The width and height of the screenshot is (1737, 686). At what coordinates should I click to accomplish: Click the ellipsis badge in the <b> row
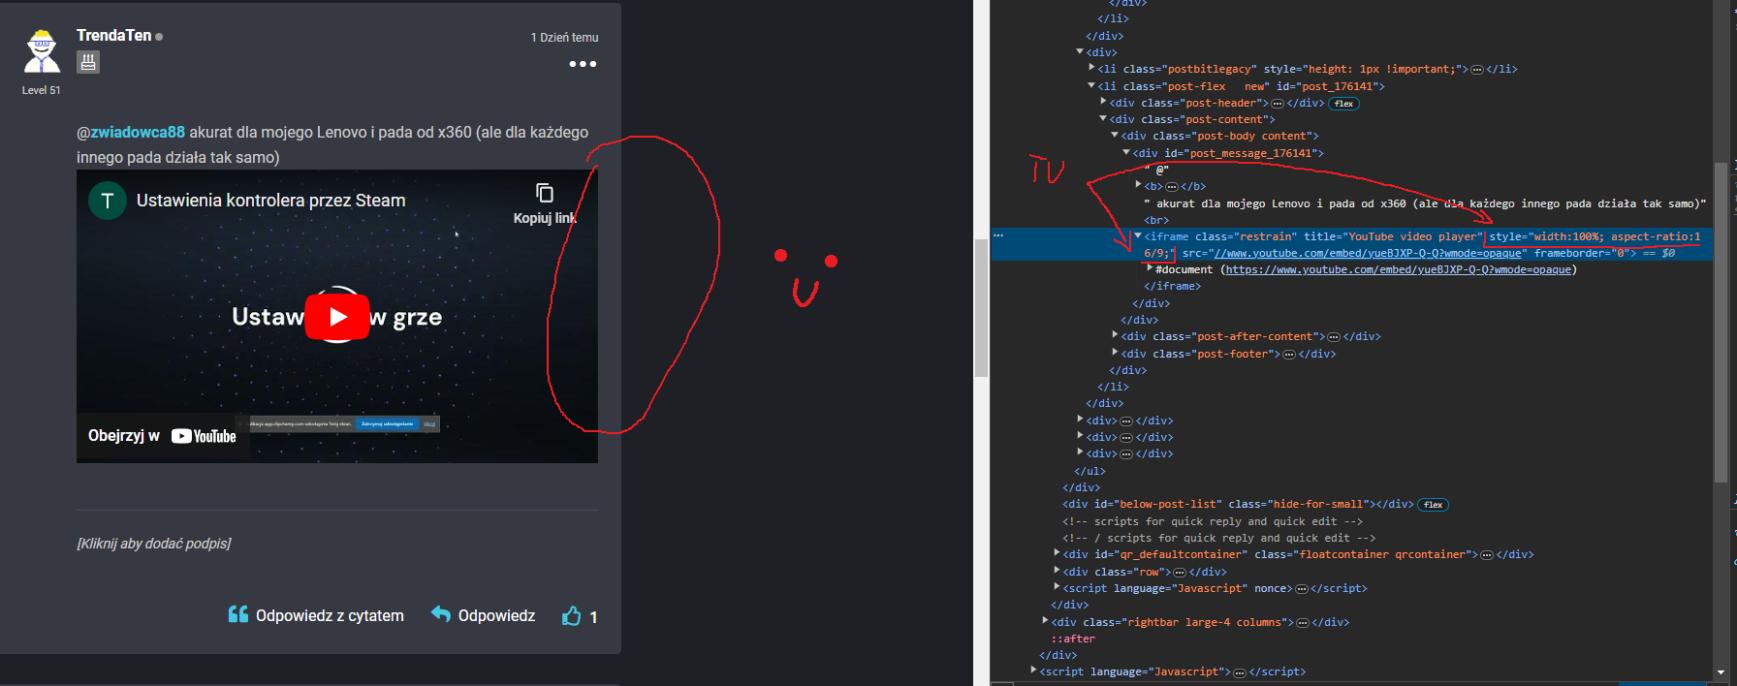1172,186
